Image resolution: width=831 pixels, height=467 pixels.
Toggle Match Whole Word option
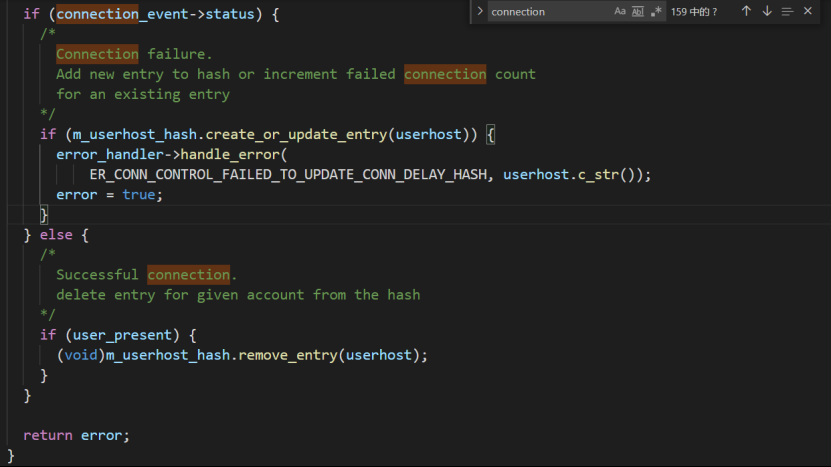click(638, 11)
